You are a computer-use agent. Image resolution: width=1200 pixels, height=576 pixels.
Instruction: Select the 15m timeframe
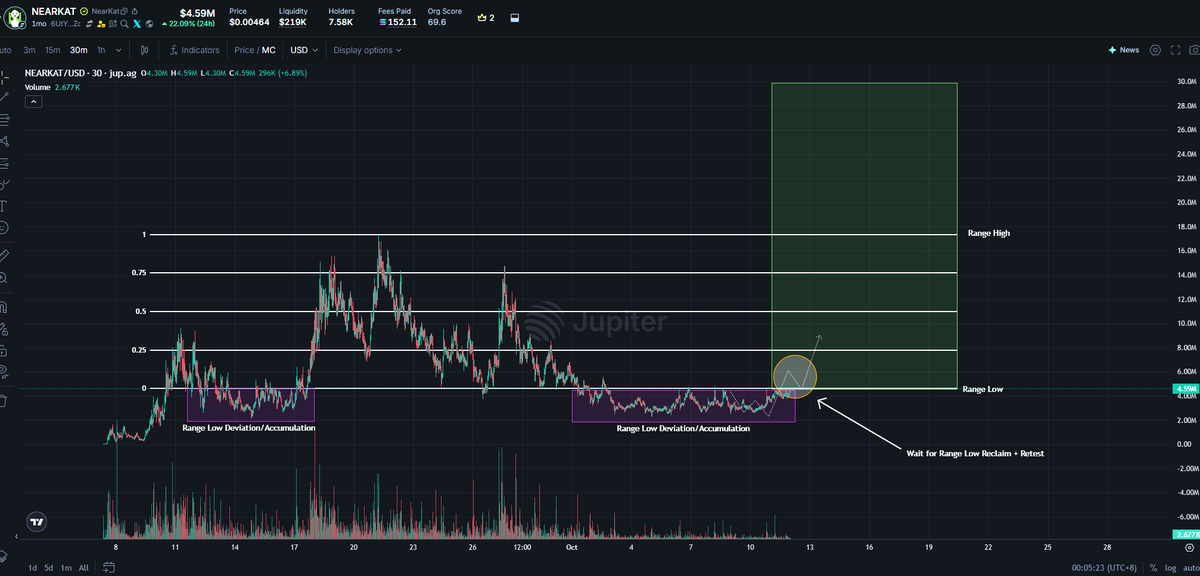point(53,49)
